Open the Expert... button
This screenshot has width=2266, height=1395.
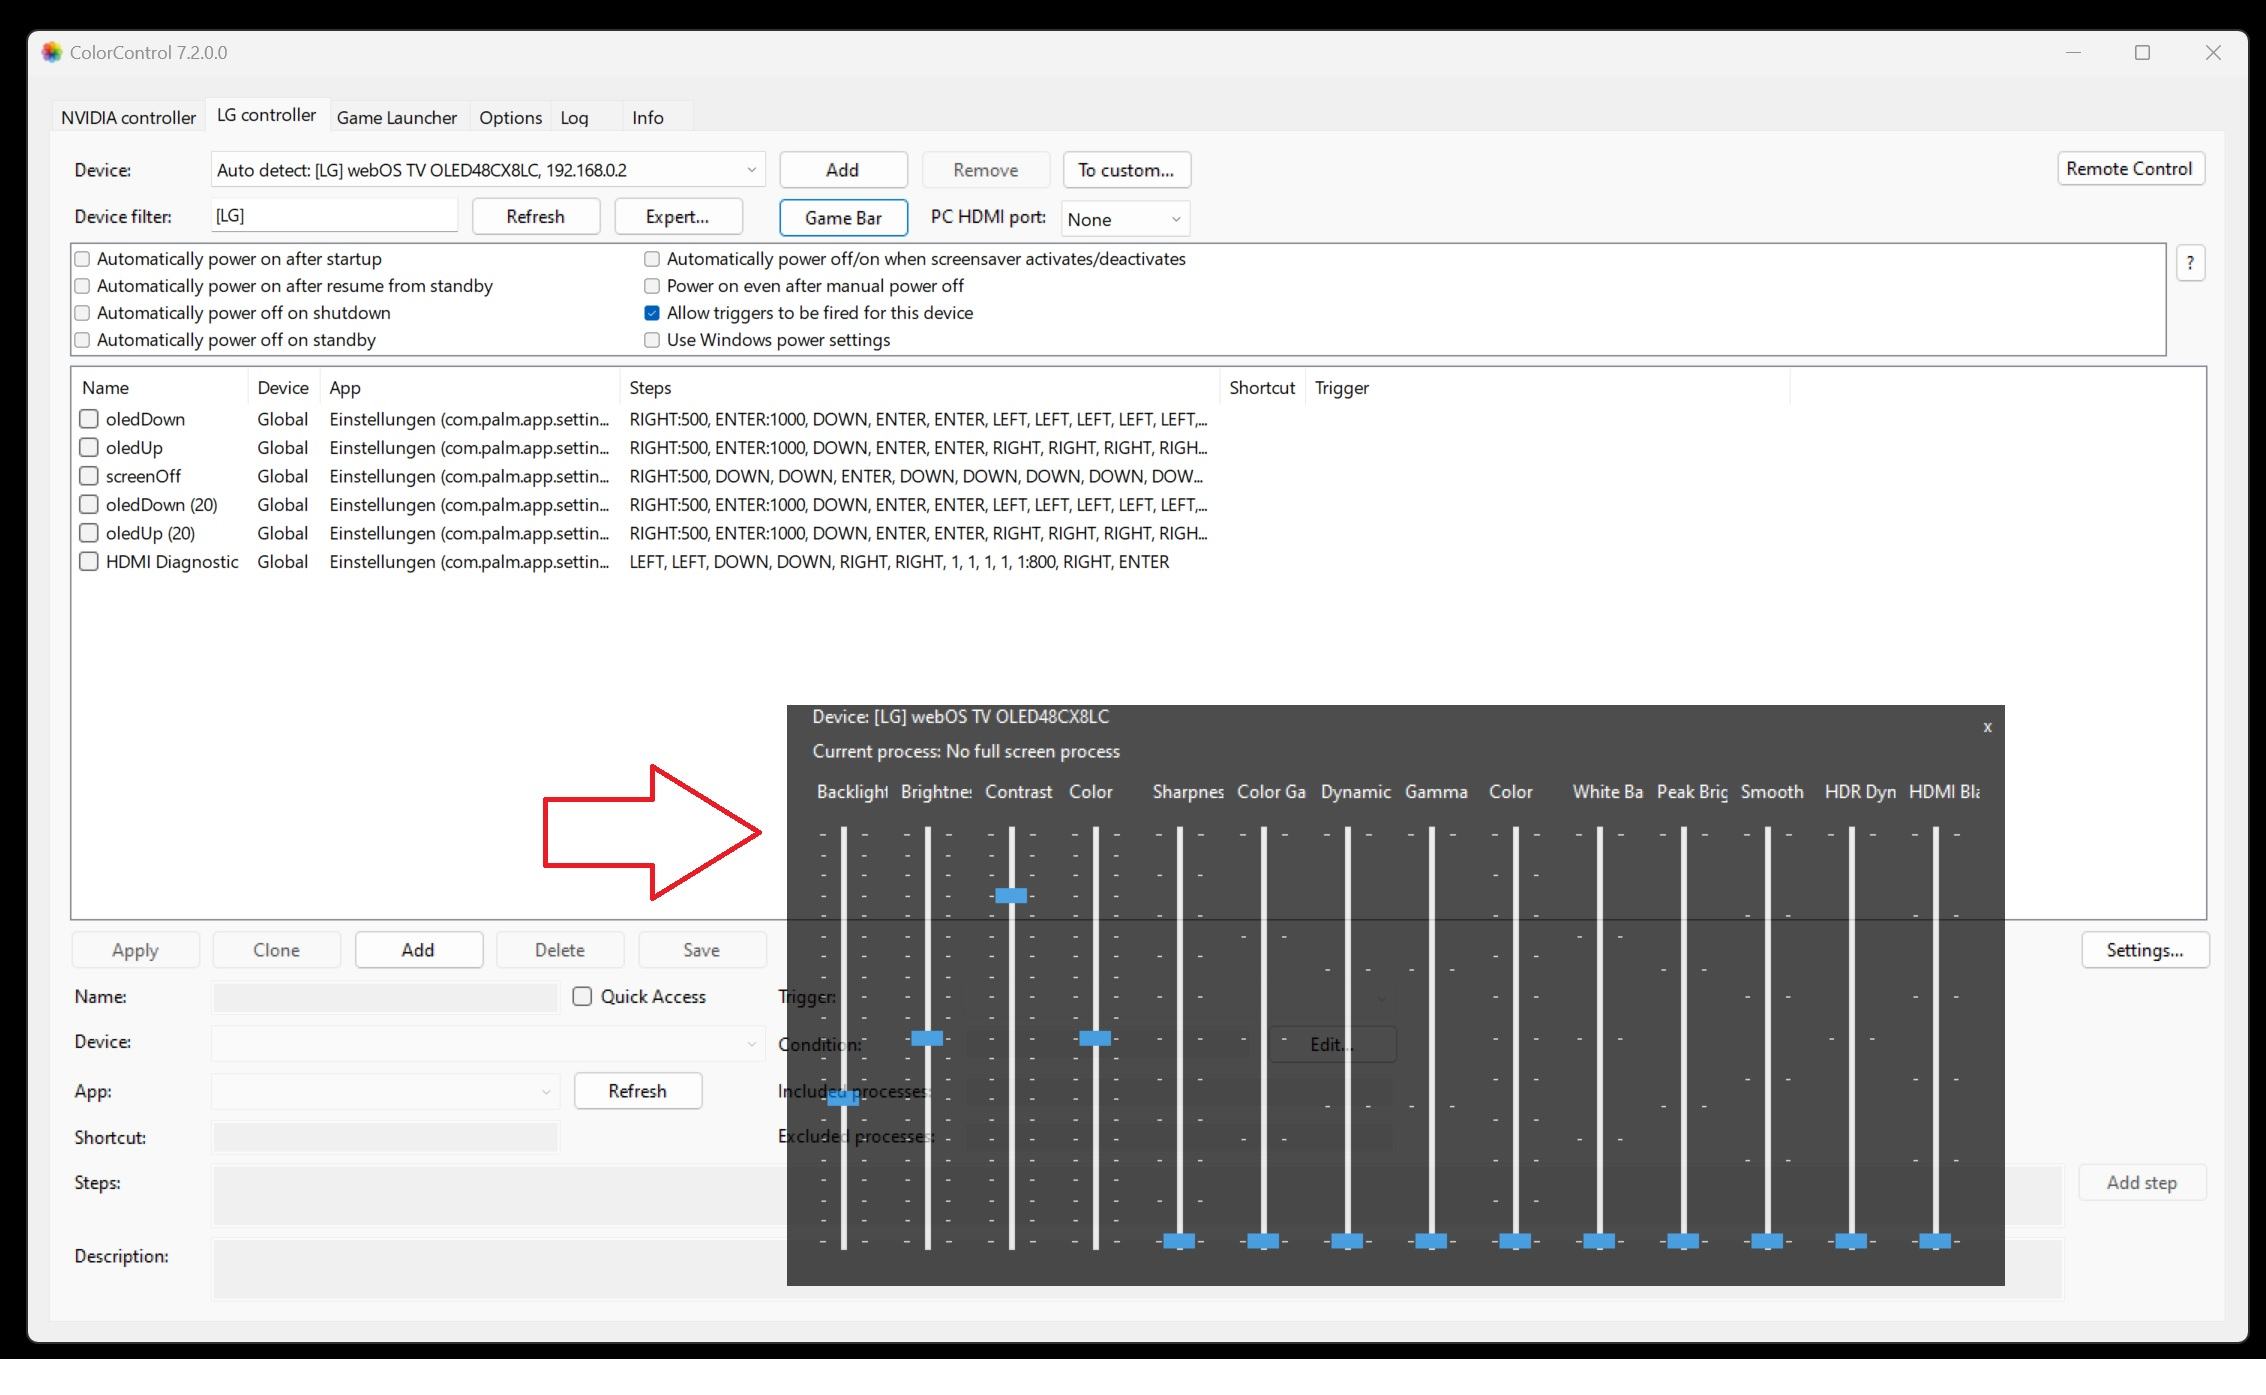[x=678, y=217]
